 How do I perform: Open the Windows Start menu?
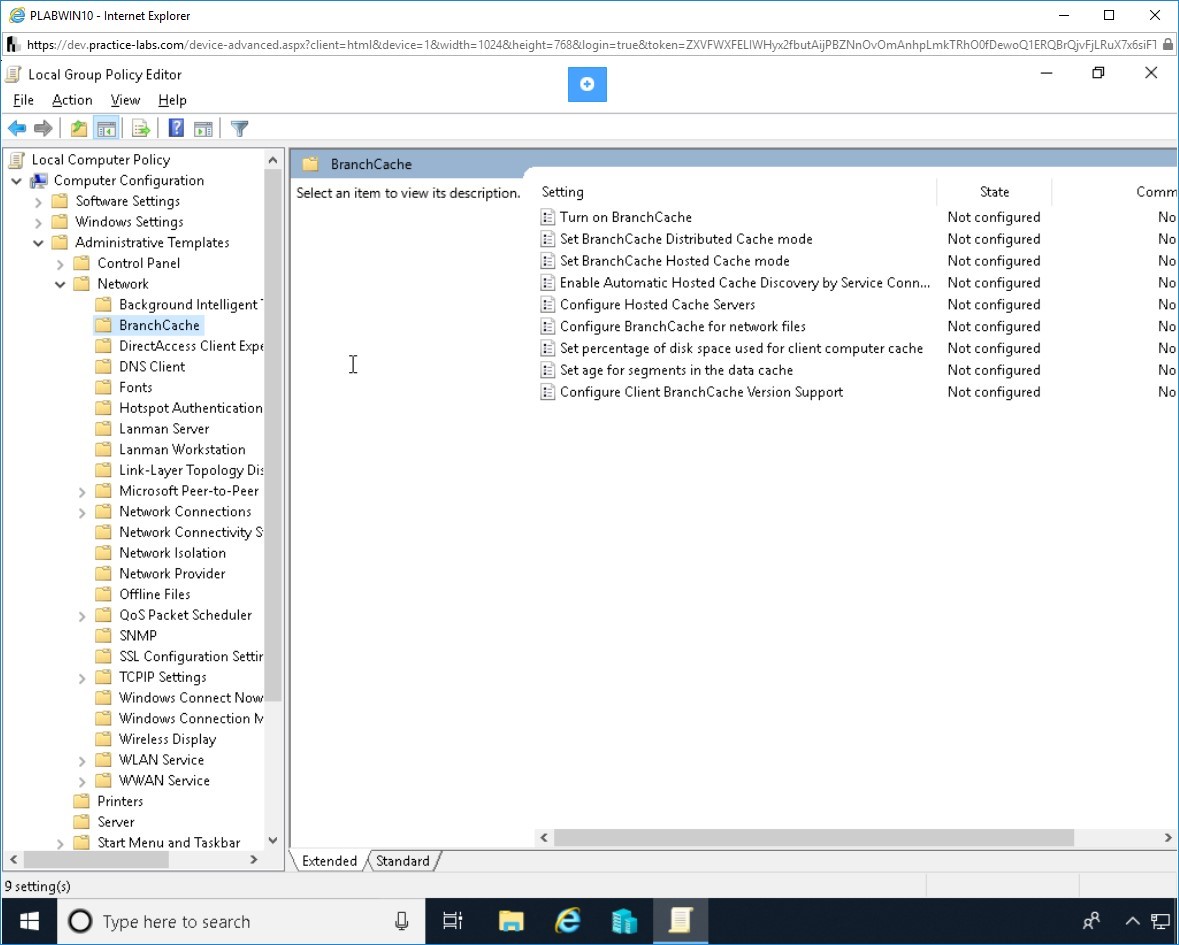coord(29,921)
